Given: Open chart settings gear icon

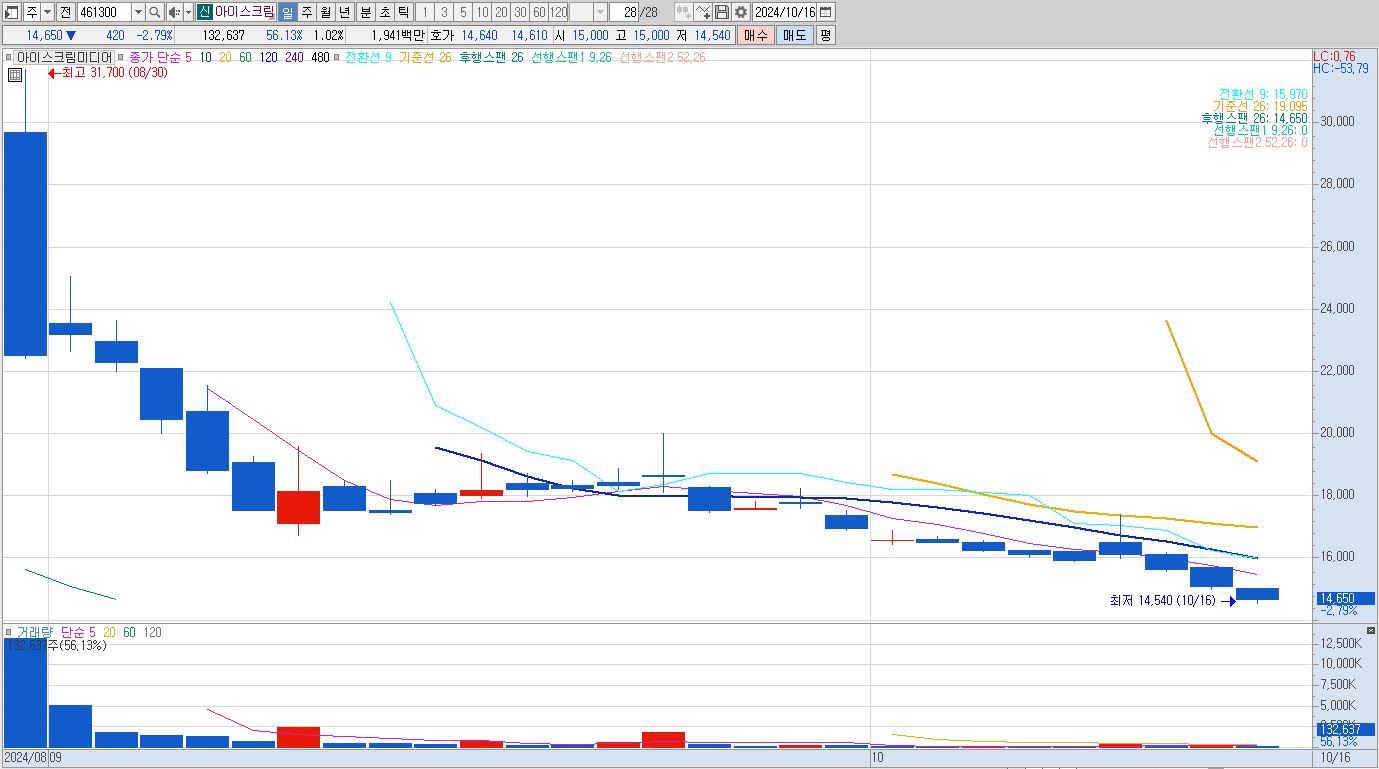Looking at the screenshot, I should pos(740,12).
